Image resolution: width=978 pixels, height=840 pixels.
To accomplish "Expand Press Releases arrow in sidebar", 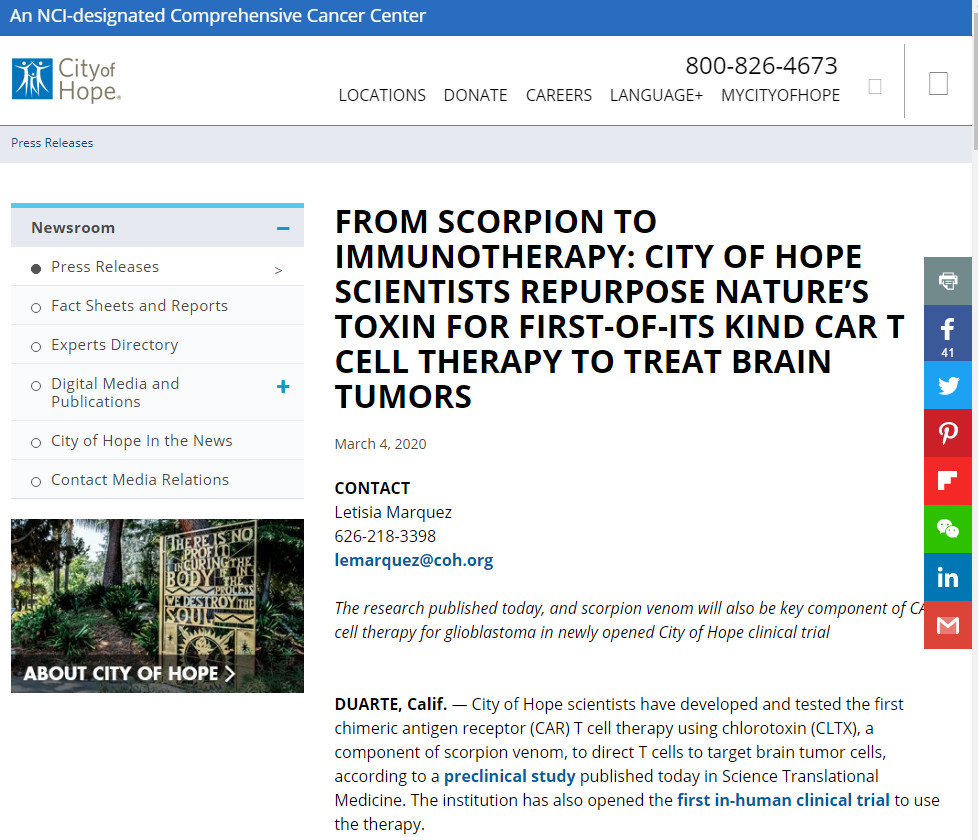I will pyautogui.click(x=279, y=270).
